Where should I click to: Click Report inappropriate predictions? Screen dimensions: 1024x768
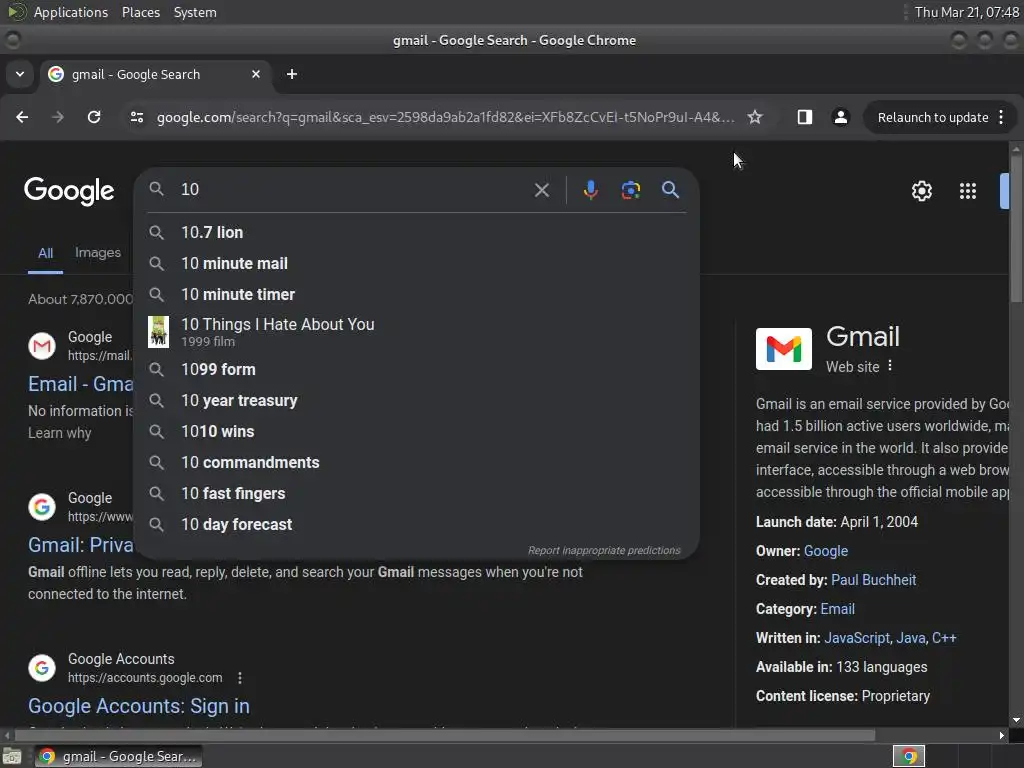(x=604, y=551)
